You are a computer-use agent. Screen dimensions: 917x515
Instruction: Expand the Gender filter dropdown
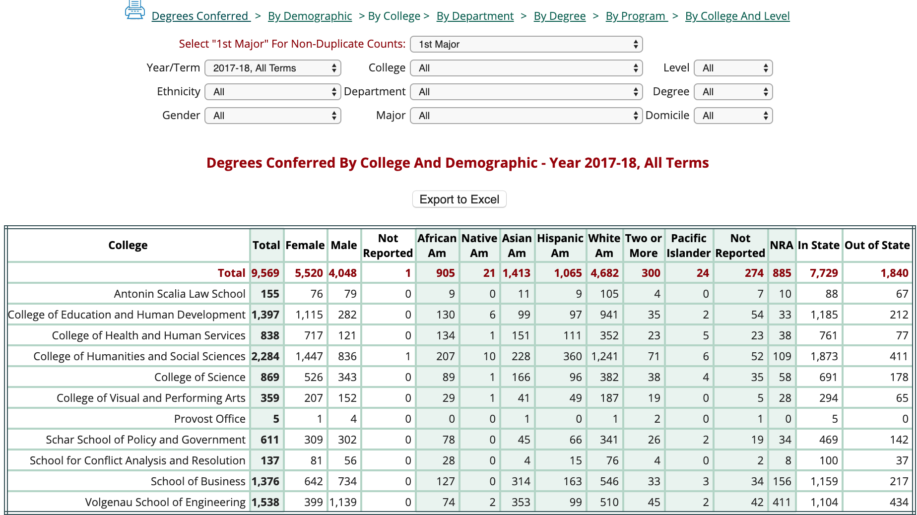pos(273,116)
